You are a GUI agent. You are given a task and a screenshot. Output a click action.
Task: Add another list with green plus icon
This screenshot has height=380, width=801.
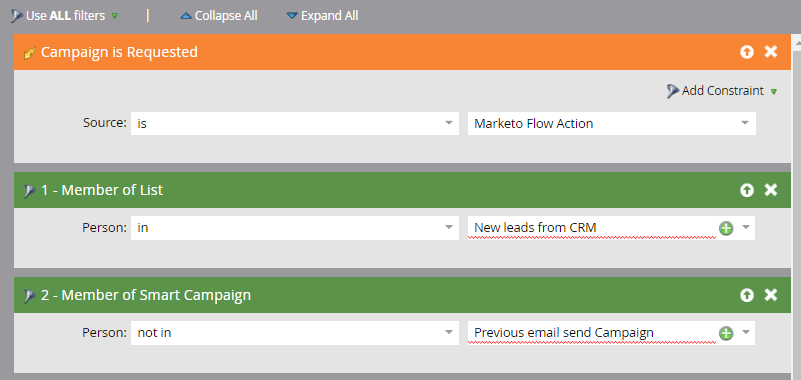click(726, 228)
